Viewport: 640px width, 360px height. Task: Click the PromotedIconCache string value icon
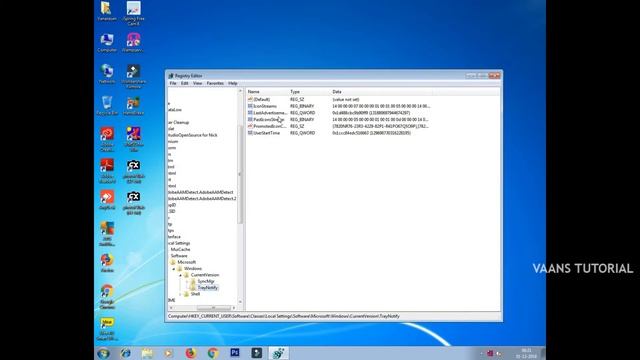[250, 126]
